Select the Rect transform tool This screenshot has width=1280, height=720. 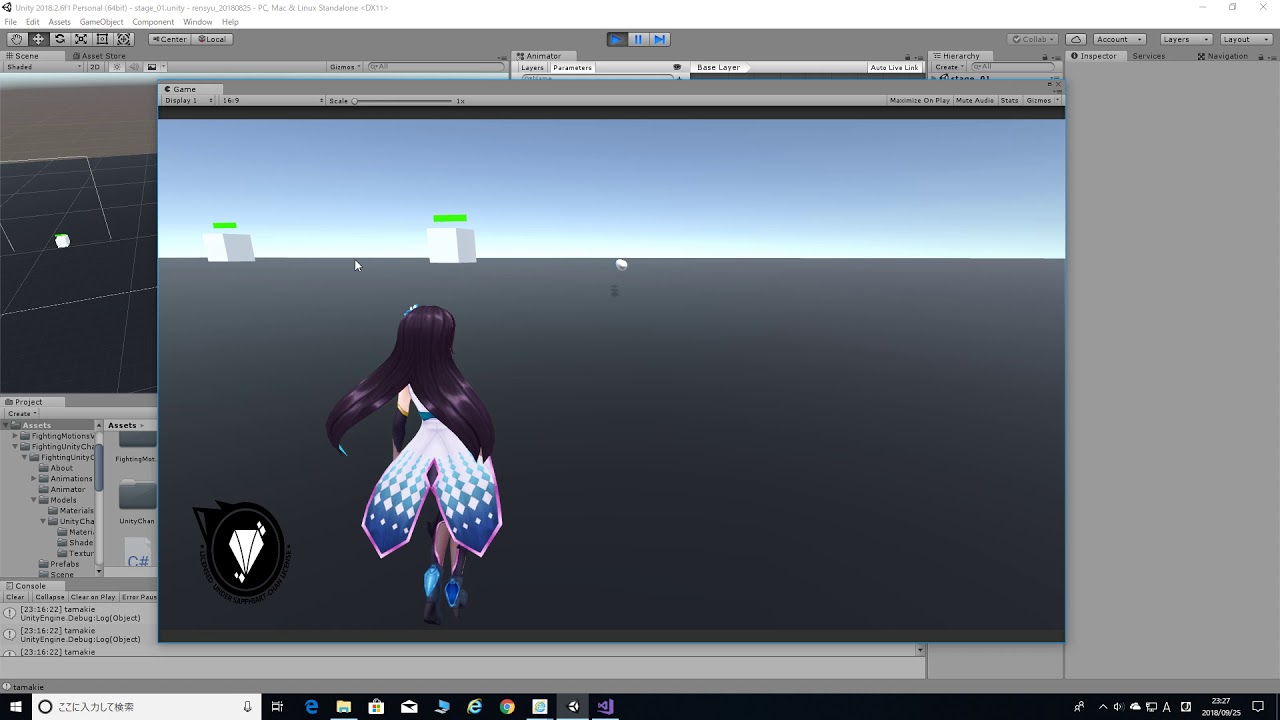[x=102, y=39]
